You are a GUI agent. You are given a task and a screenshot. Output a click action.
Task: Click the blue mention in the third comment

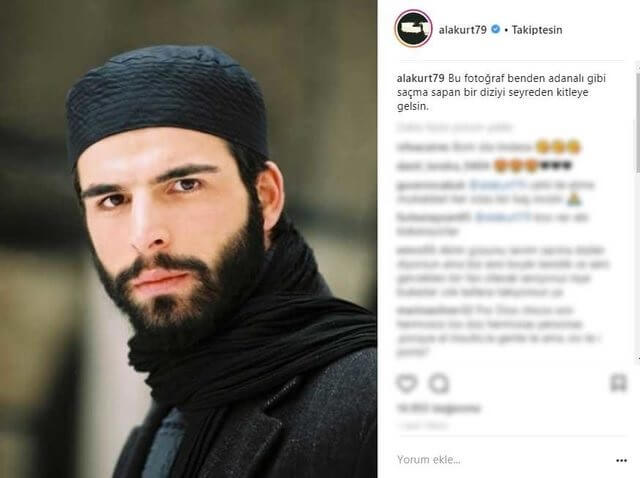(x=498, y=185)
